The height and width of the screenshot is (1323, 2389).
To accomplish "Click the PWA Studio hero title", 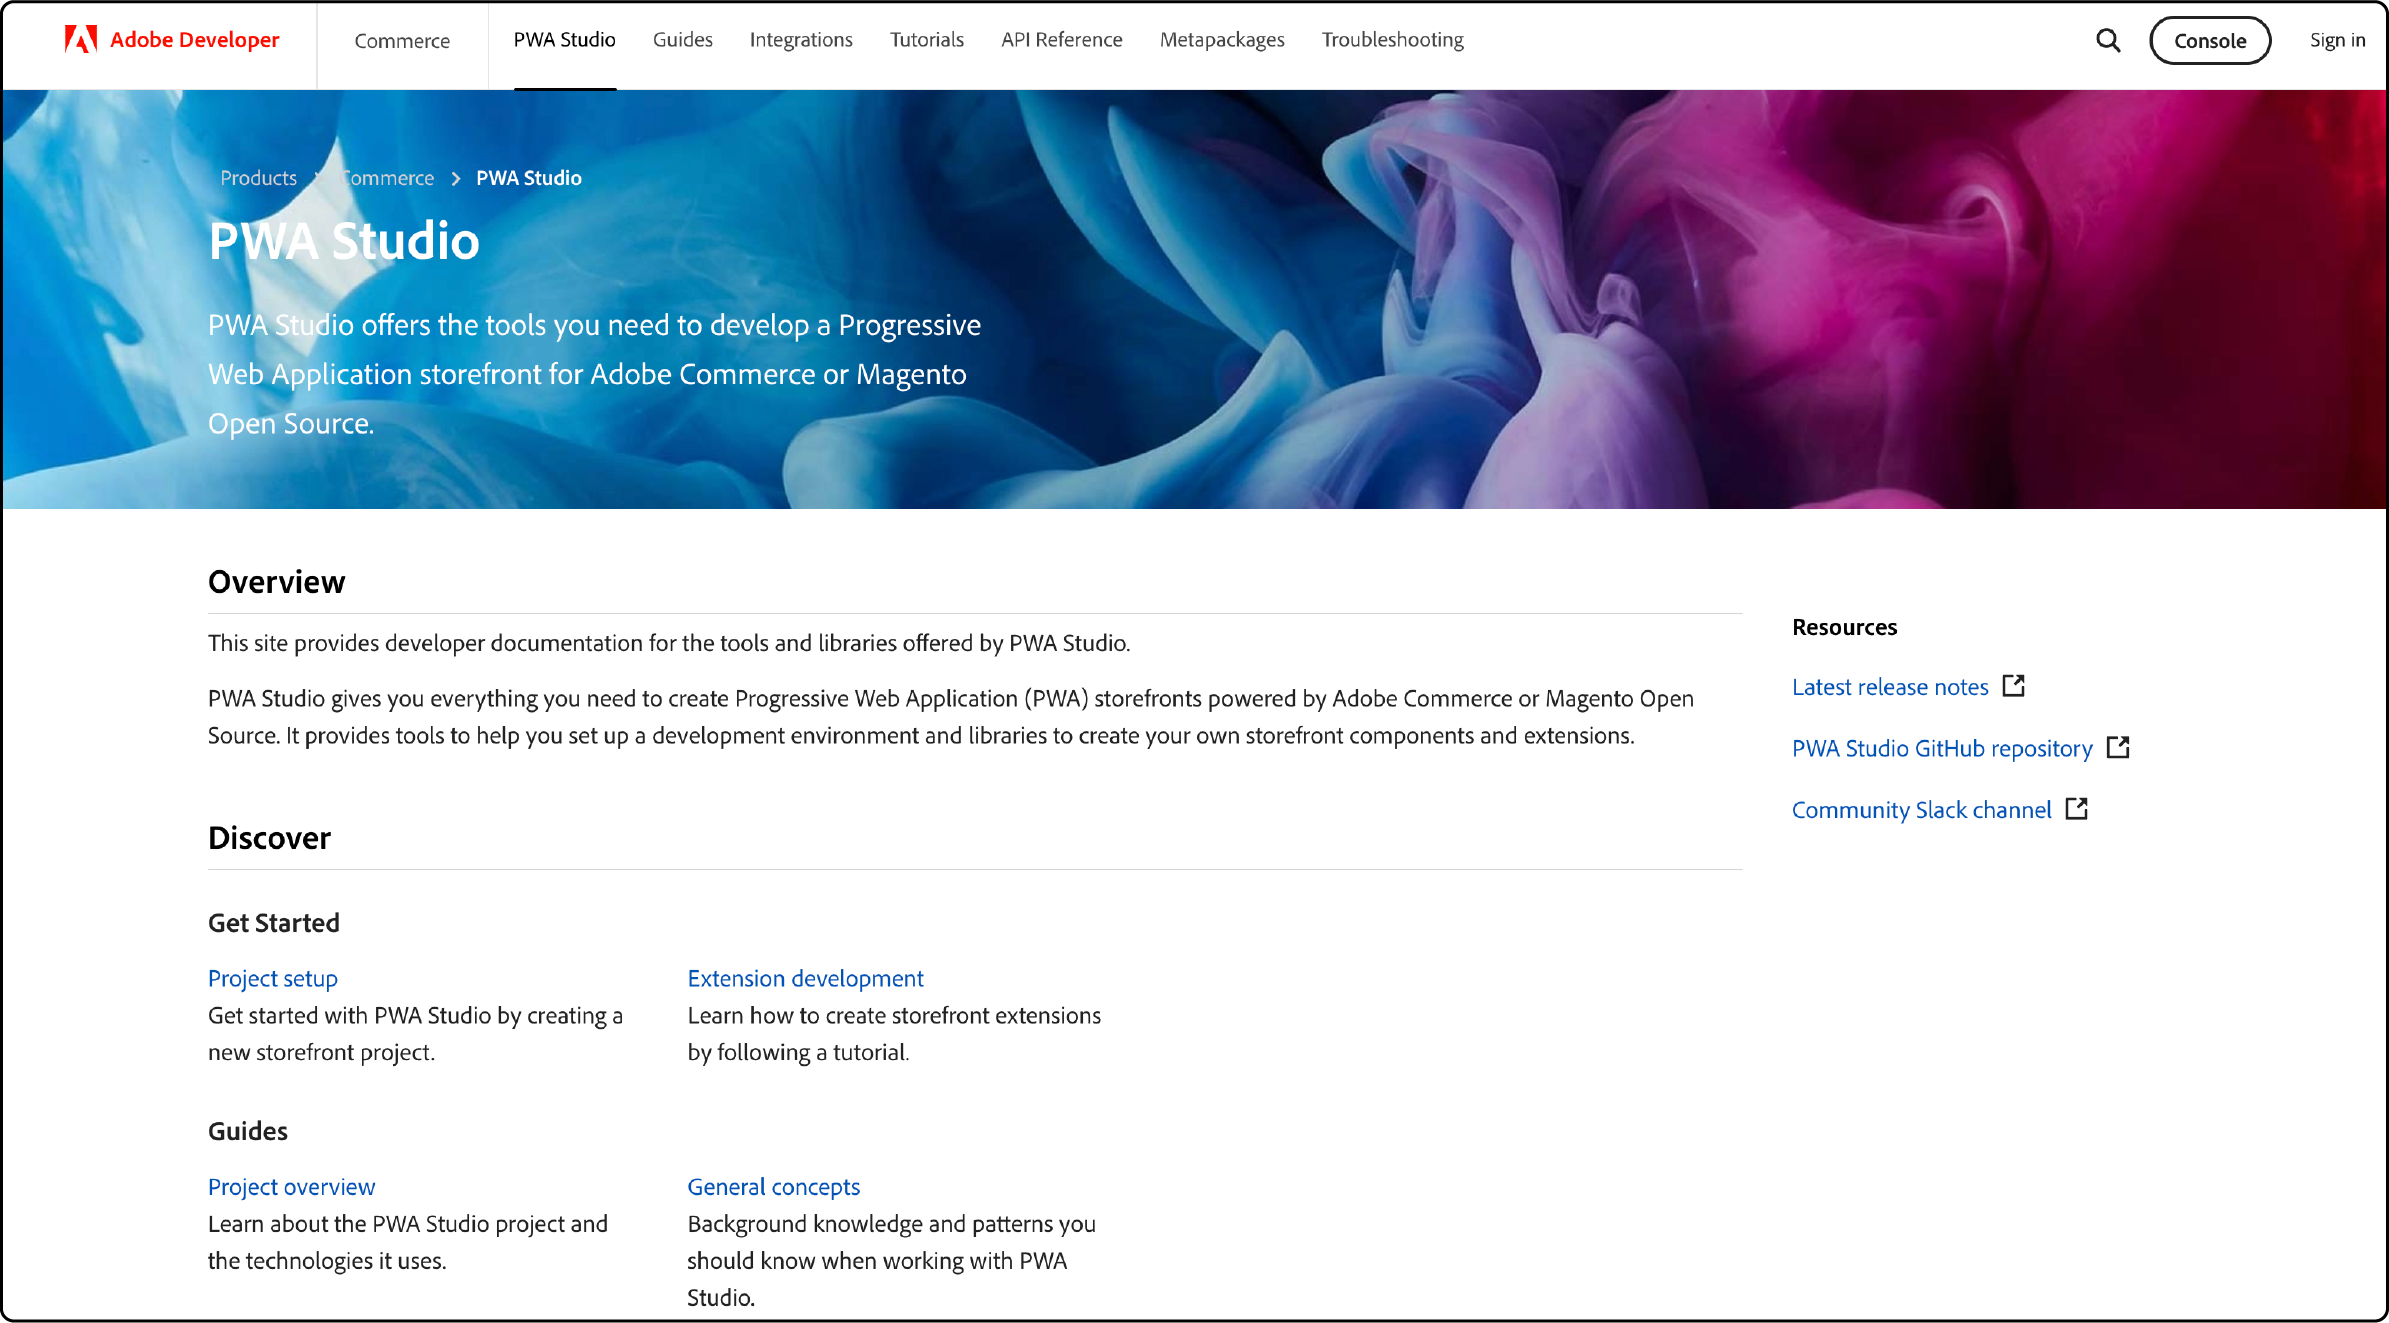I will point(344,241).
